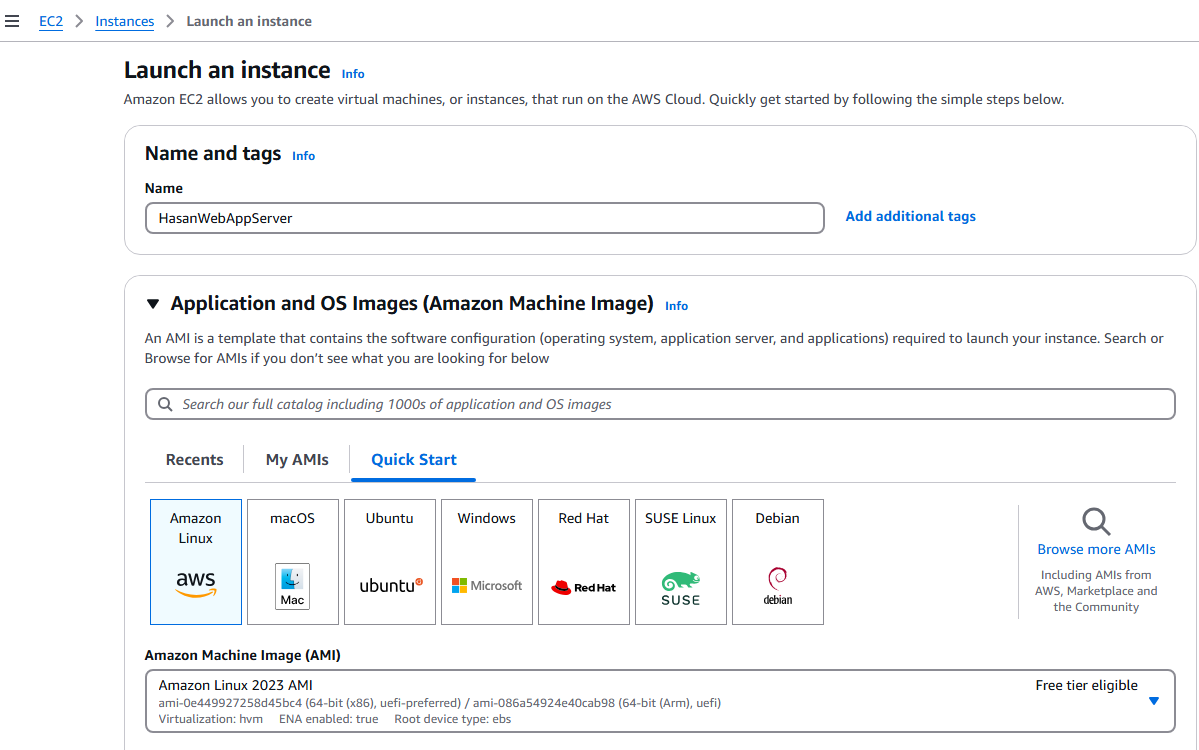Screen dimensions: 1199x750
Task: Click the 'Free tier eligible' label
Action: click(x=1086, y=685)
